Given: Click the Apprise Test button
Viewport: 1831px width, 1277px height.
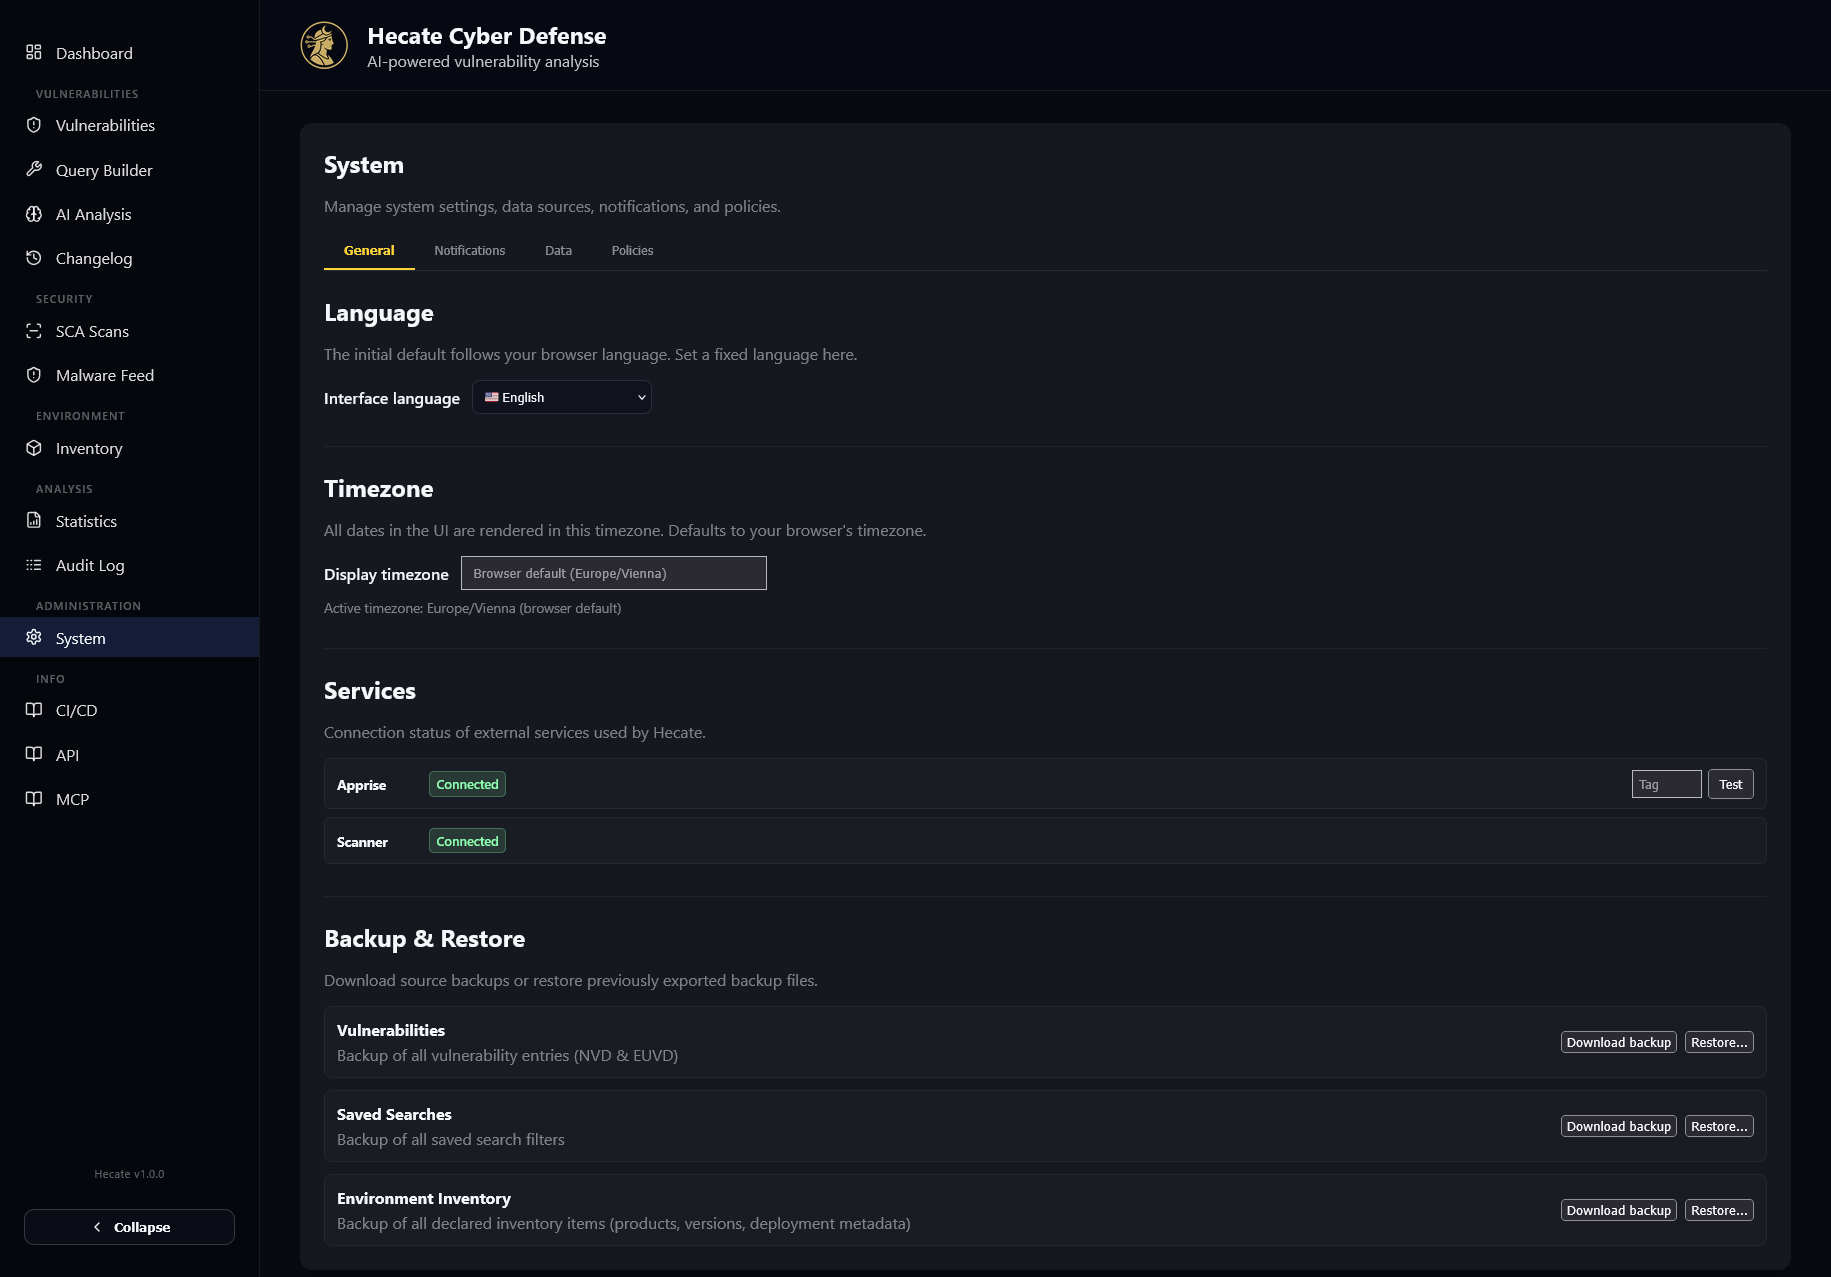Looking at the screenshot, I should coord(1730,784).
